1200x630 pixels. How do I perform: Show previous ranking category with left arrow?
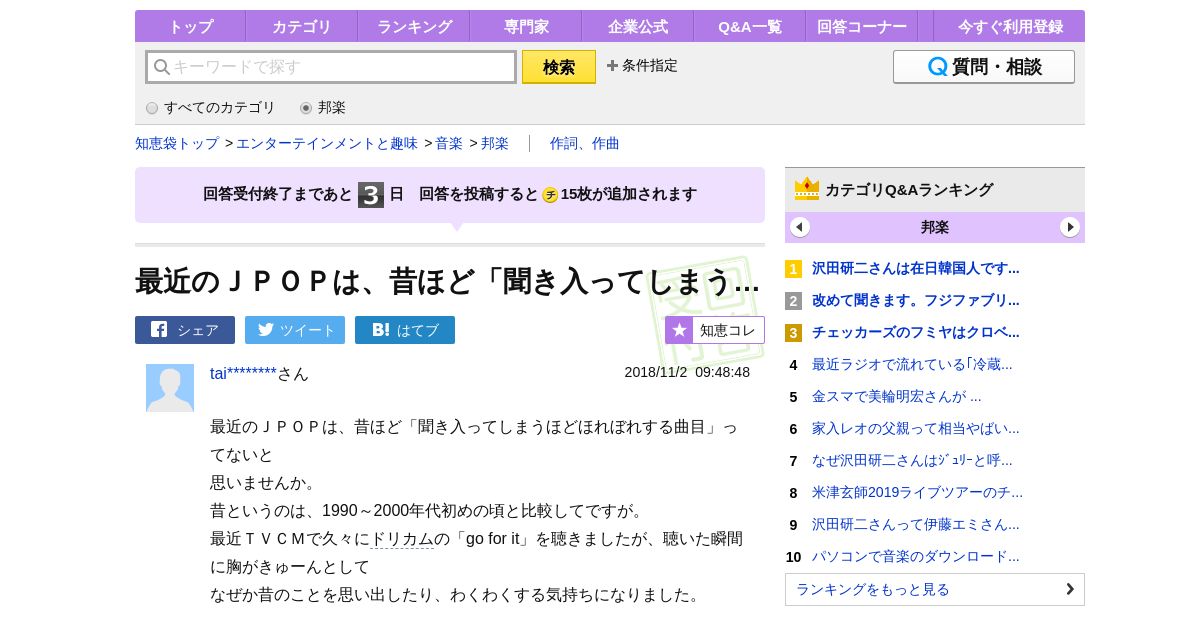pyautogui.click(x=800, y=227)
